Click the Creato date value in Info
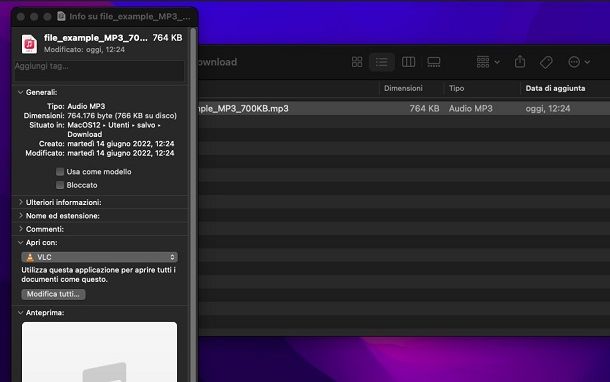 [x=121, y=144]
